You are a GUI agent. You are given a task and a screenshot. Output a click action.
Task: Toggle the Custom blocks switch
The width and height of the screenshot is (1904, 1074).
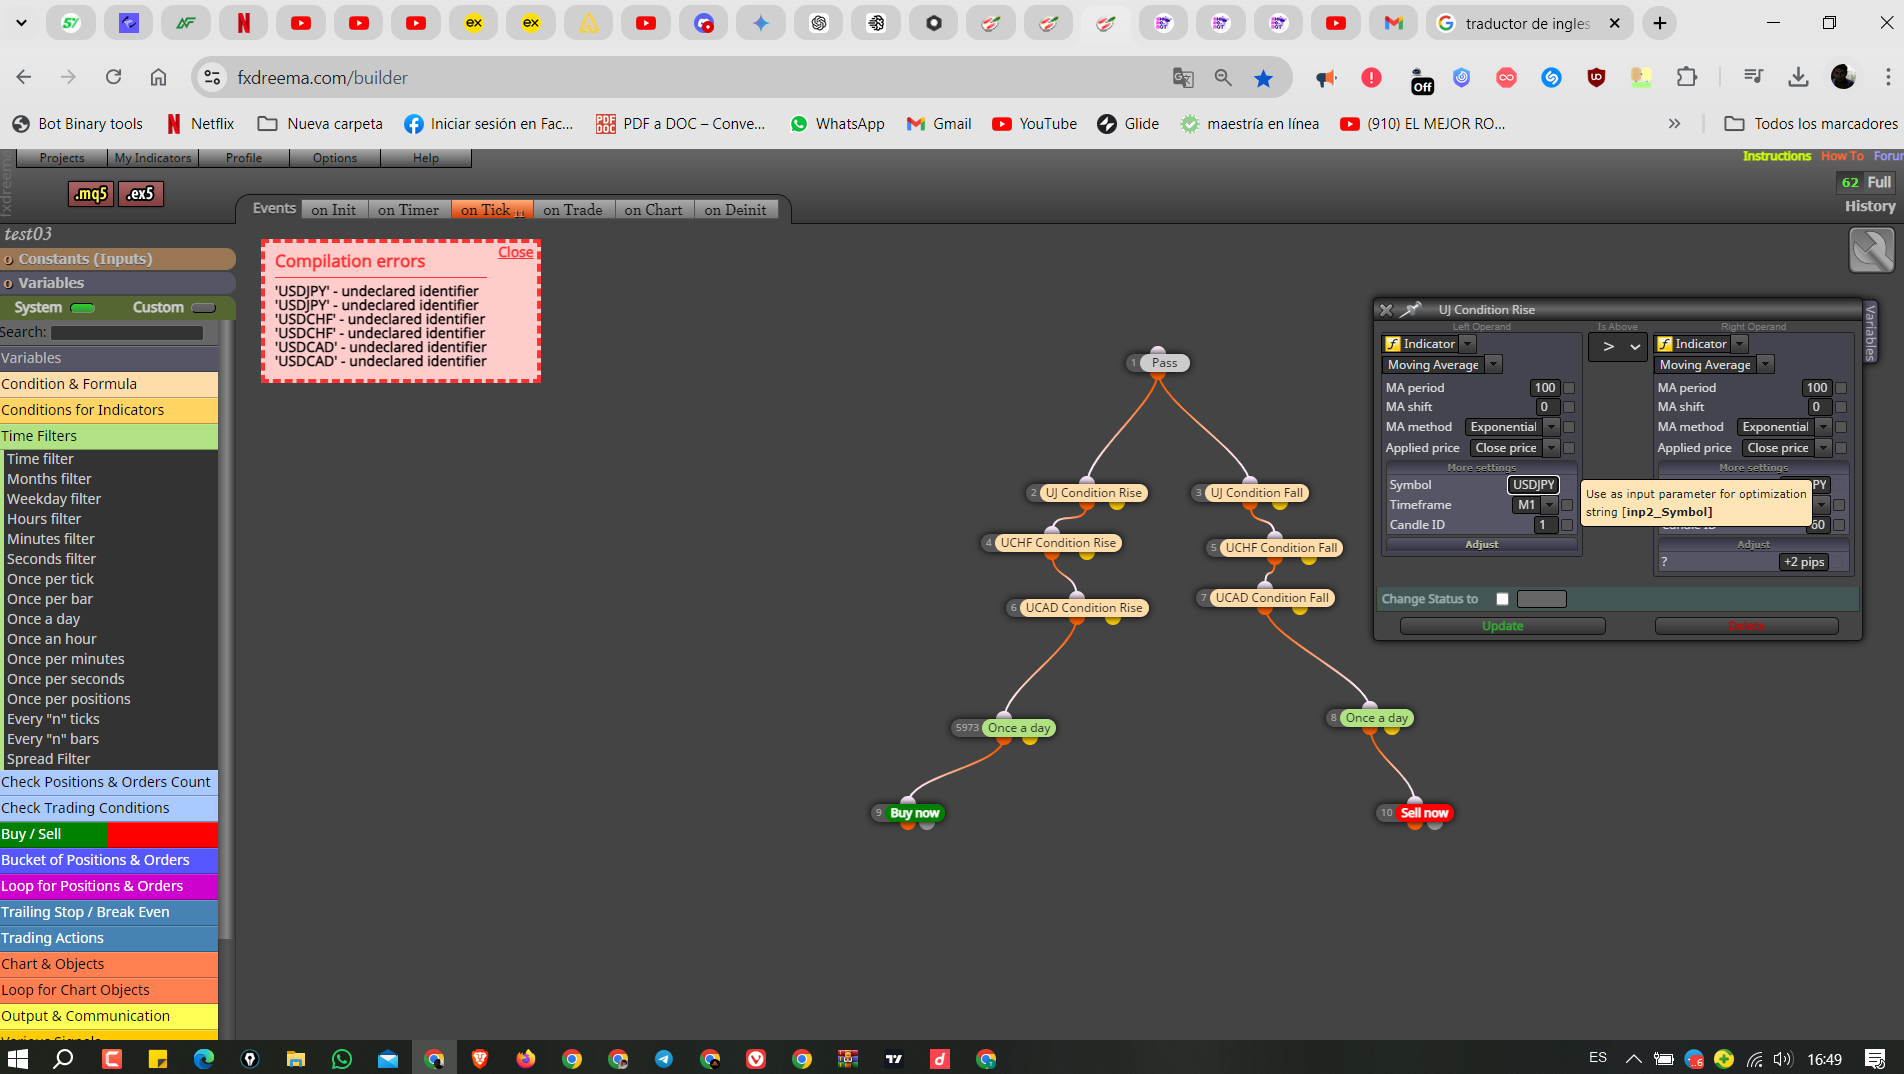[x=204, y=308]
